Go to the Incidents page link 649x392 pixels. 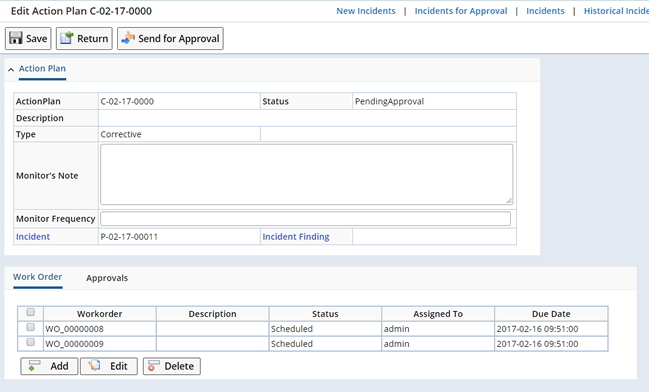(545, 11)
